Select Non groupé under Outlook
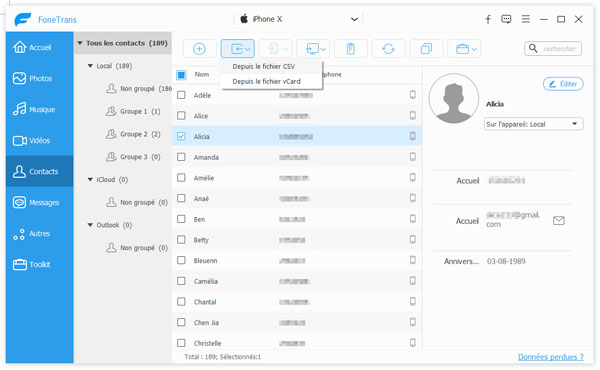The image size is (600, 370). click(137, 248)
